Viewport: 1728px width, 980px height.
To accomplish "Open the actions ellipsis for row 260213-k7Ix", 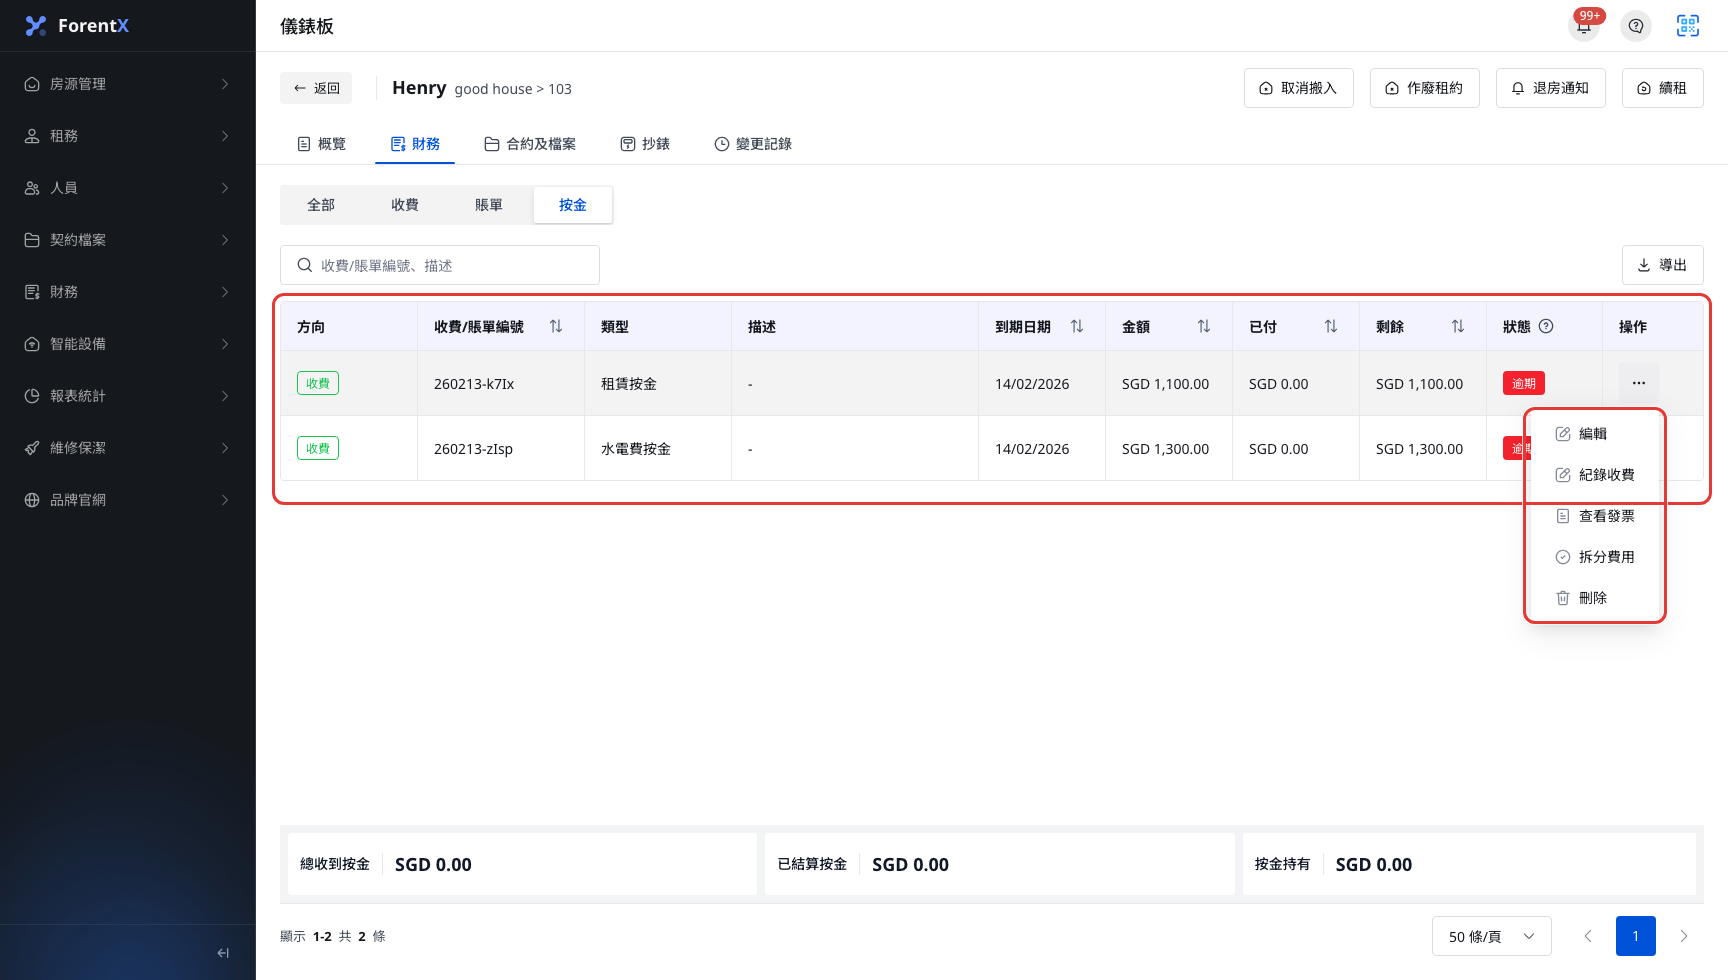I will (x=1639, y=383).
